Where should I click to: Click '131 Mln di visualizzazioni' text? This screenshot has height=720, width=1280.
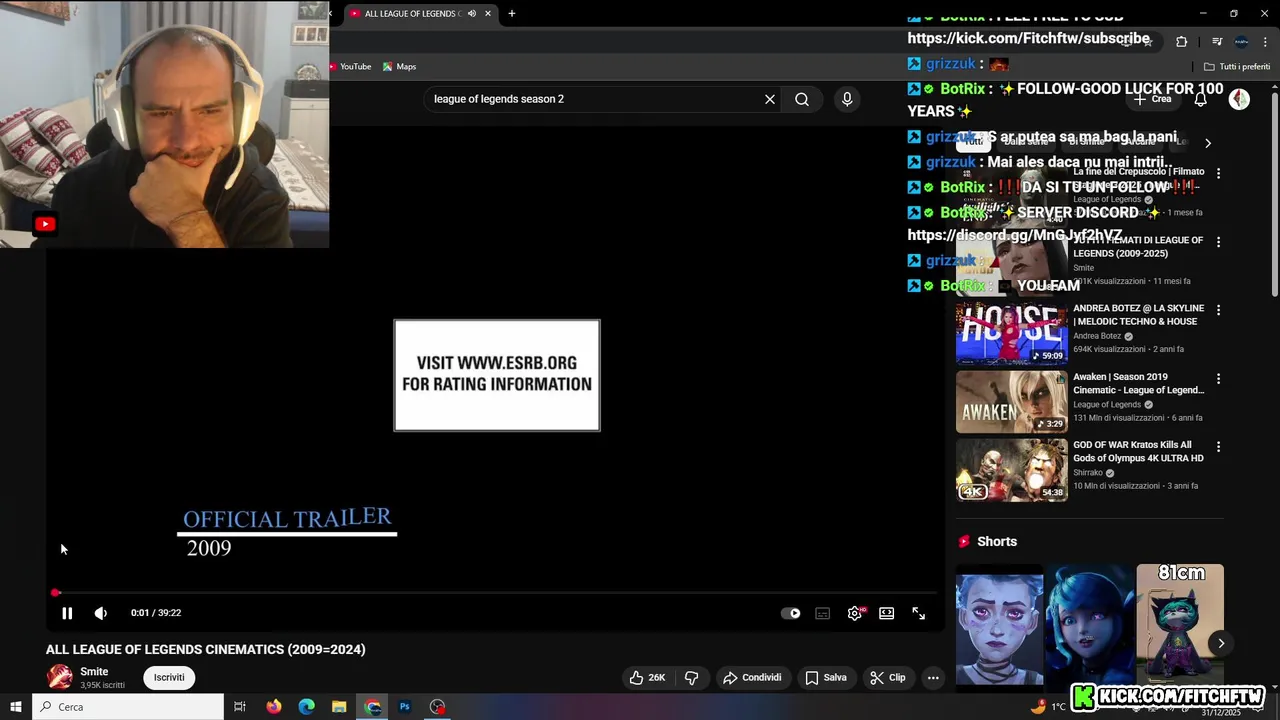[1118, 418]
